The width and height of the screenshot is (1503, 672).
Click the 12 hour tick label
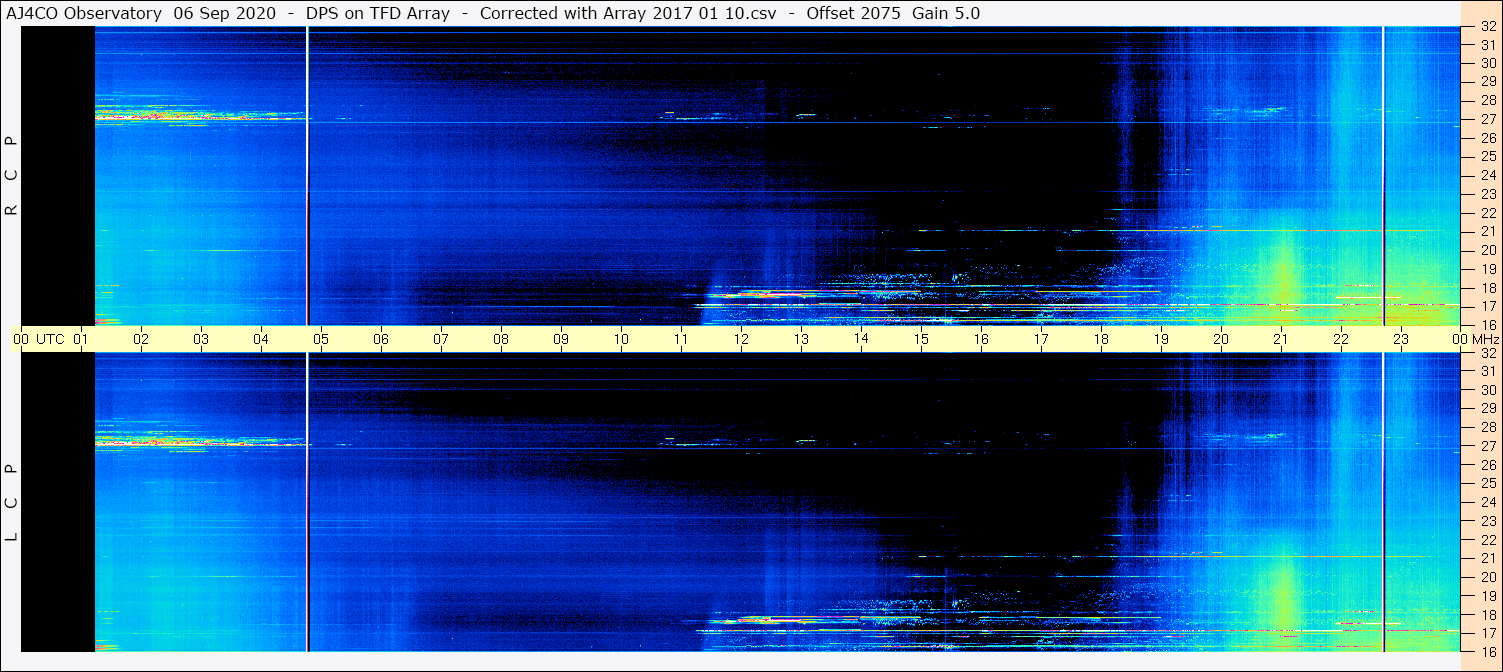[741, 339]
